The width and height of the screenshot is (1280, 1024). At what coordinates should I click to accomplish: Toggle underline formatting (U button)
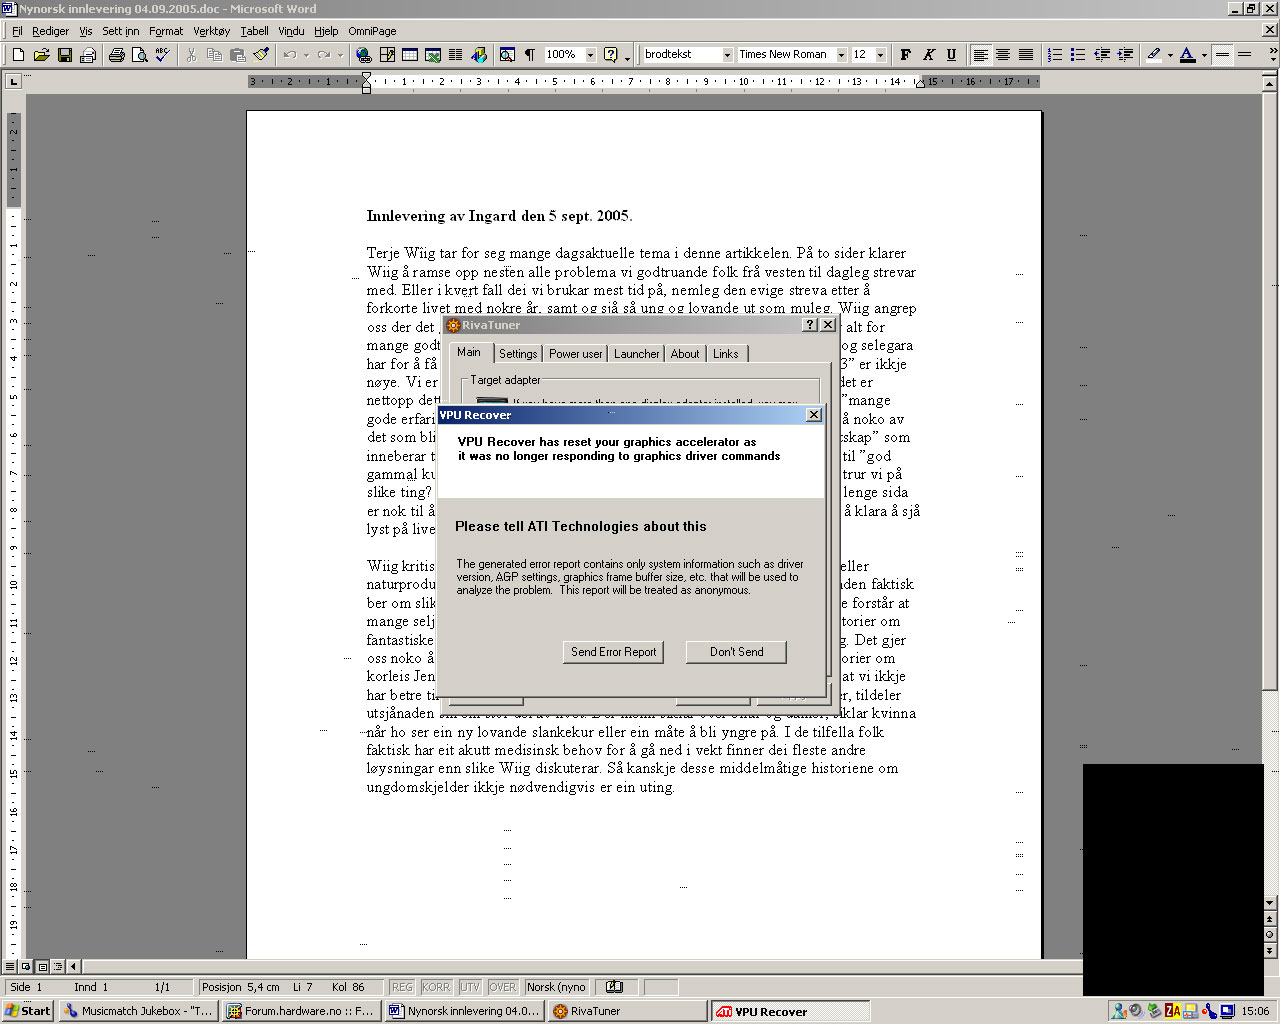tap(951, 55)
